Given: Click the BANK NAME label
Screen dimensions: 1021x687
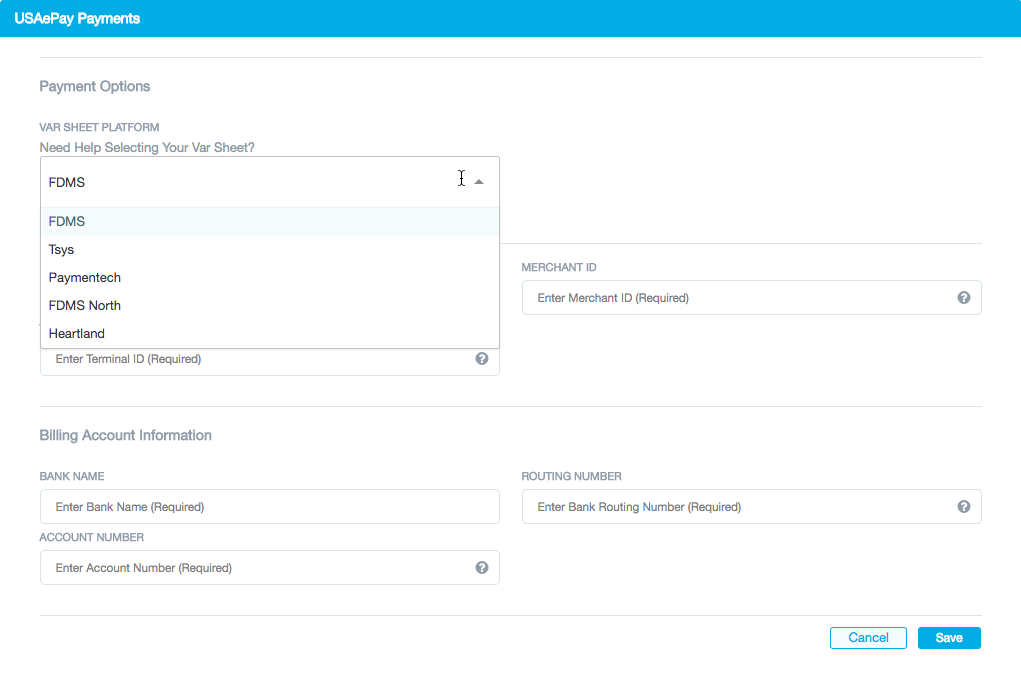Looking at the screenshot, I should pos(72,476).
